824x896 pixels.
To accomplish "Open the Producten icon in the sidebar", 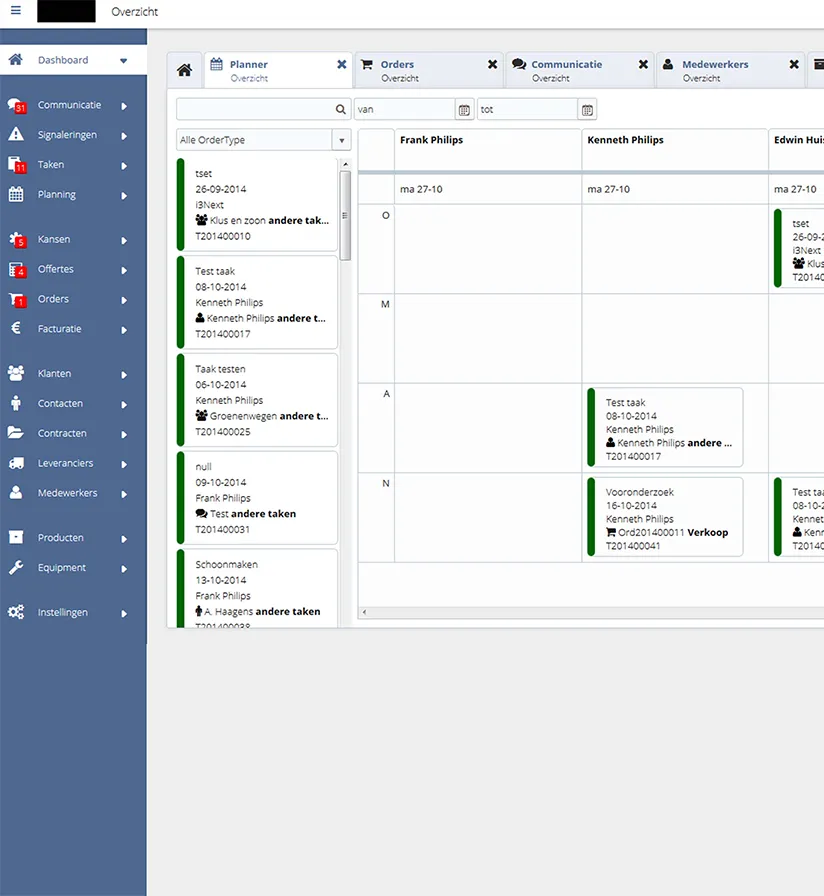I will click(x=18, y=537).
